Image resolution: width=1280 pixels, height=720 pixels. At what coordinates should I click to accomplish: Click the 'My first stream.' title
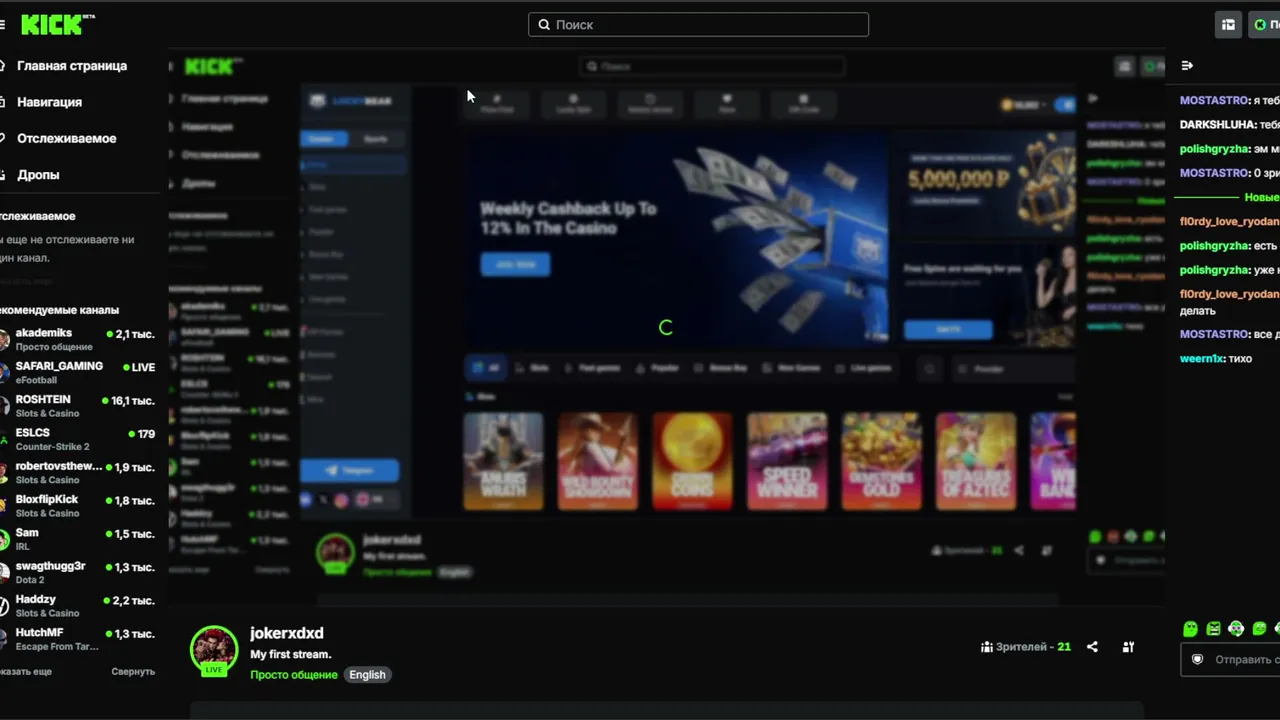click(x=291, y=654)
